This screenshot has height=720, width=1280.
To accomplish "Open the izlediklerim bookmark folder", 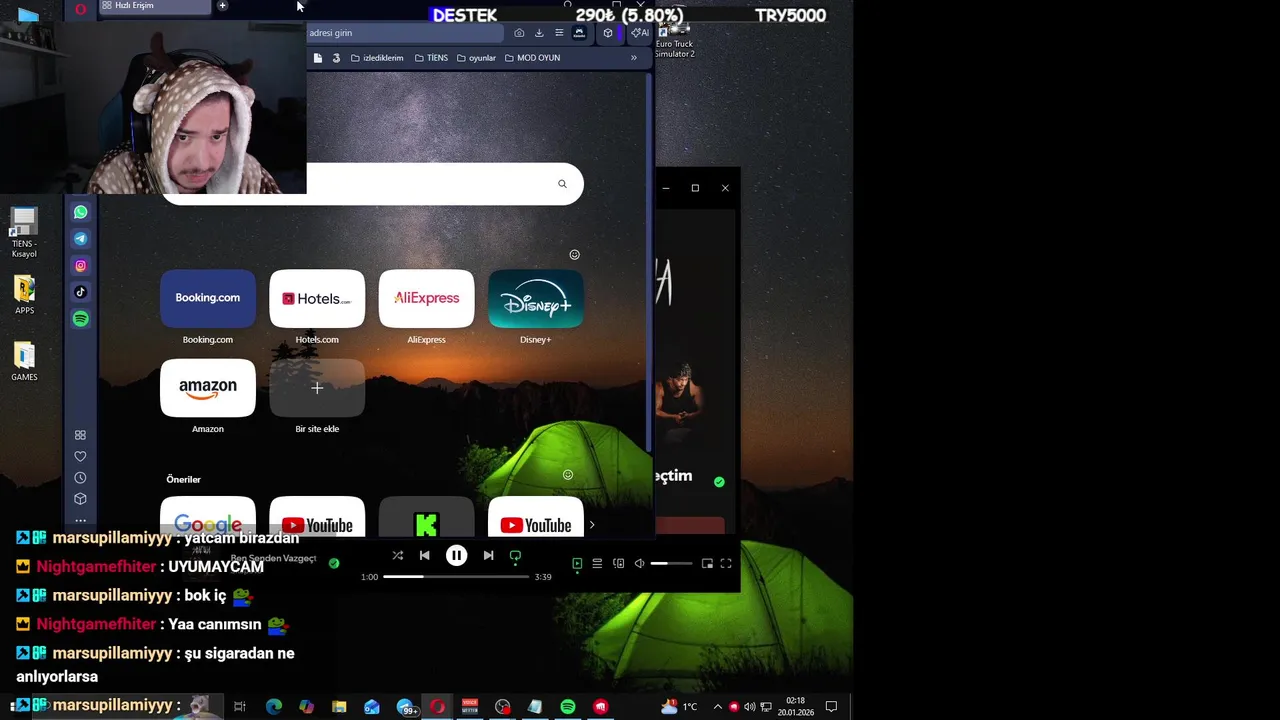I will (377, 58).
